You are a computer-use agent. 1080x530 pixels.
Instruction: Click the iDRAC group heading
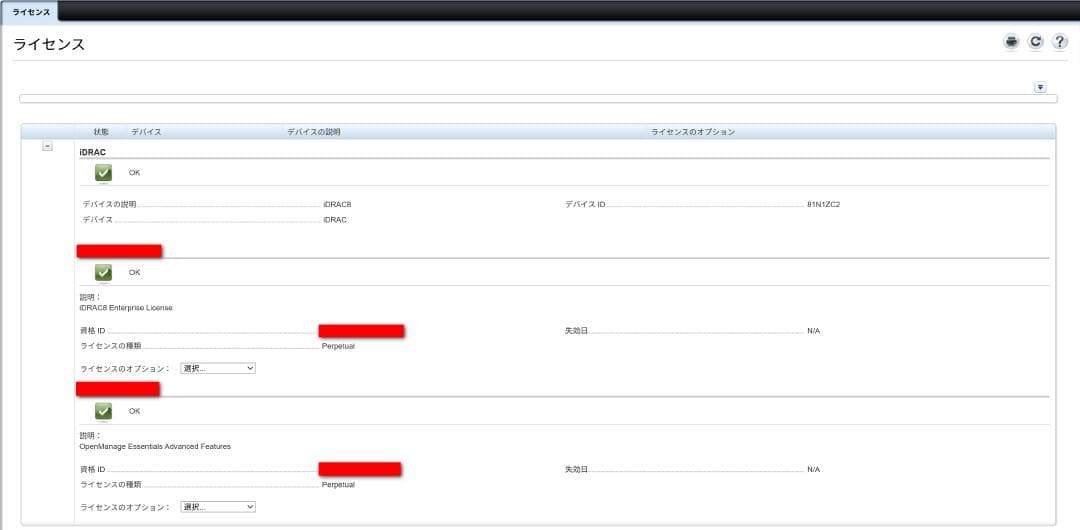(92, 152)
